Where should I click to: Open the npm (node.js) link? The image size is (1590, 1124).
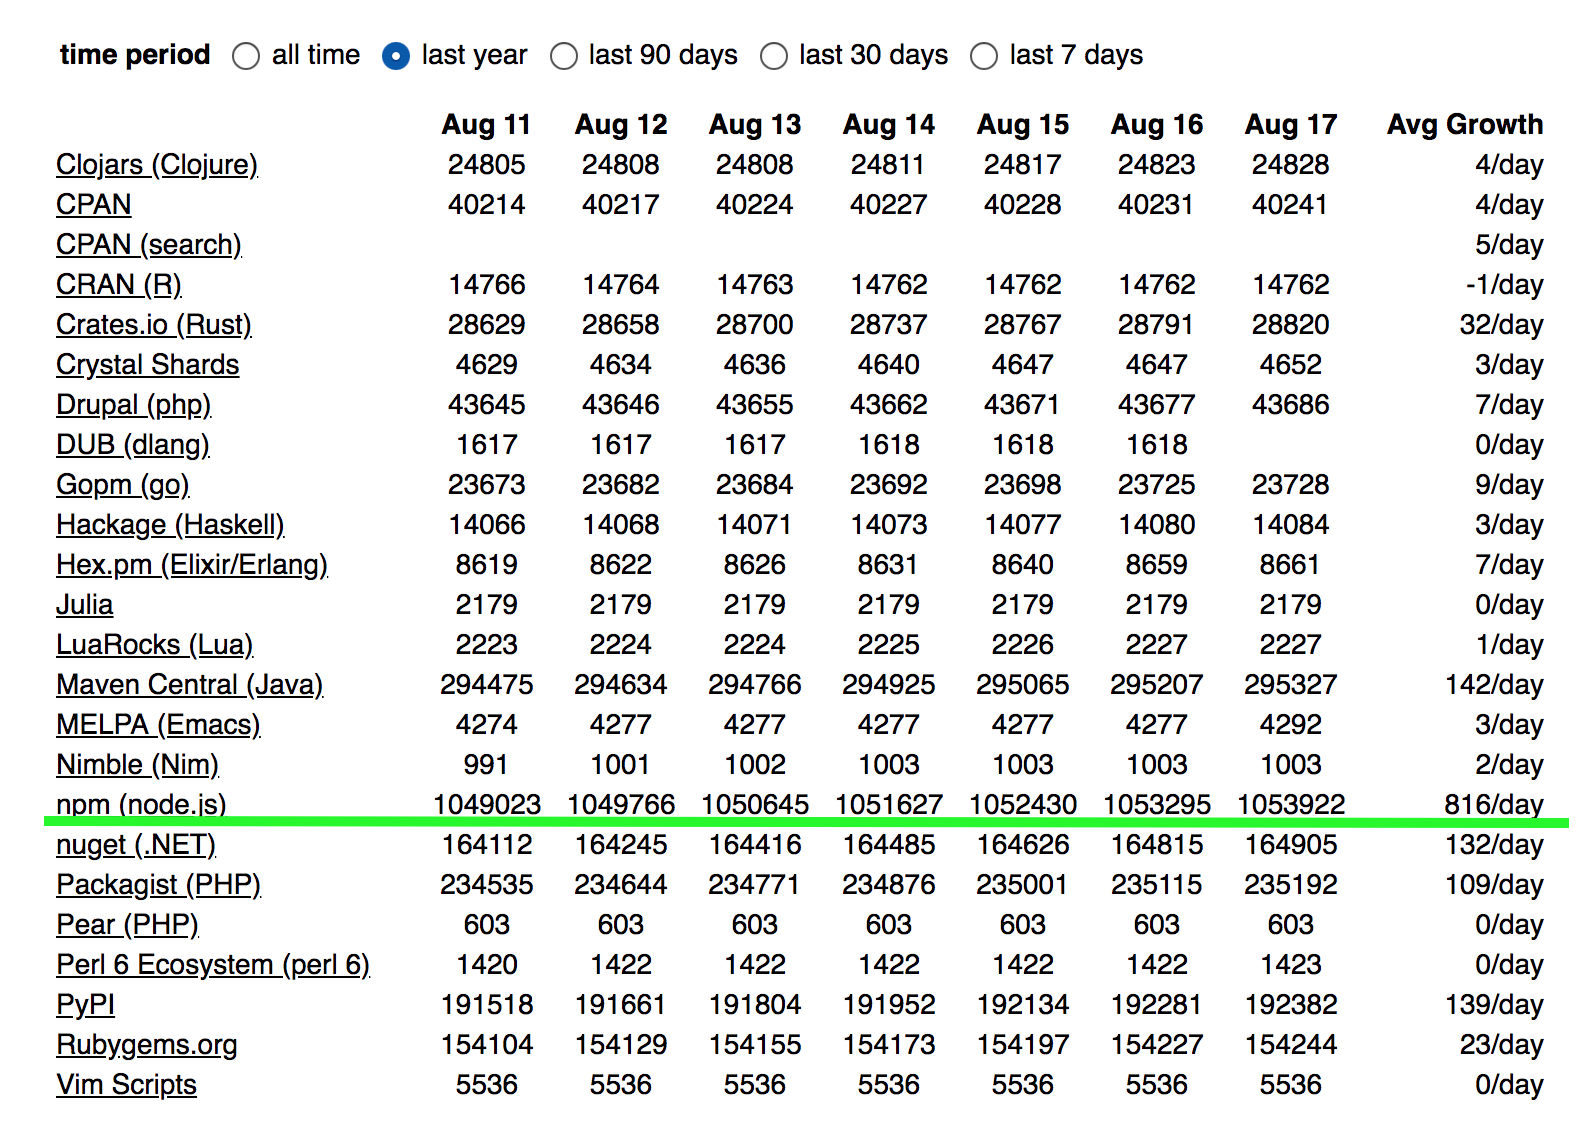click(141, 804)
